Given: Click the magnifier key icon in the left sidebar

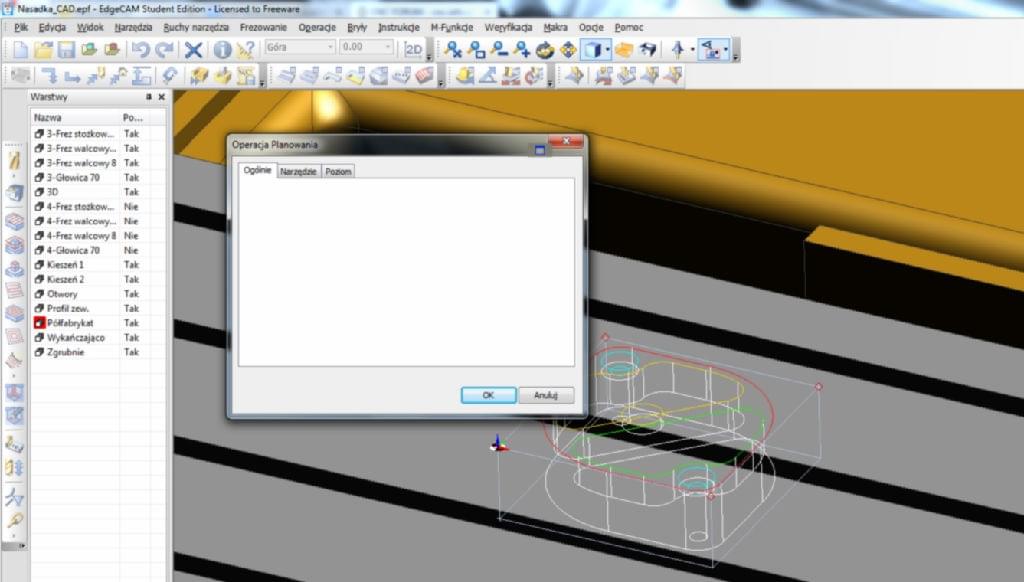Looking at the screenshot, I should 14,521.
